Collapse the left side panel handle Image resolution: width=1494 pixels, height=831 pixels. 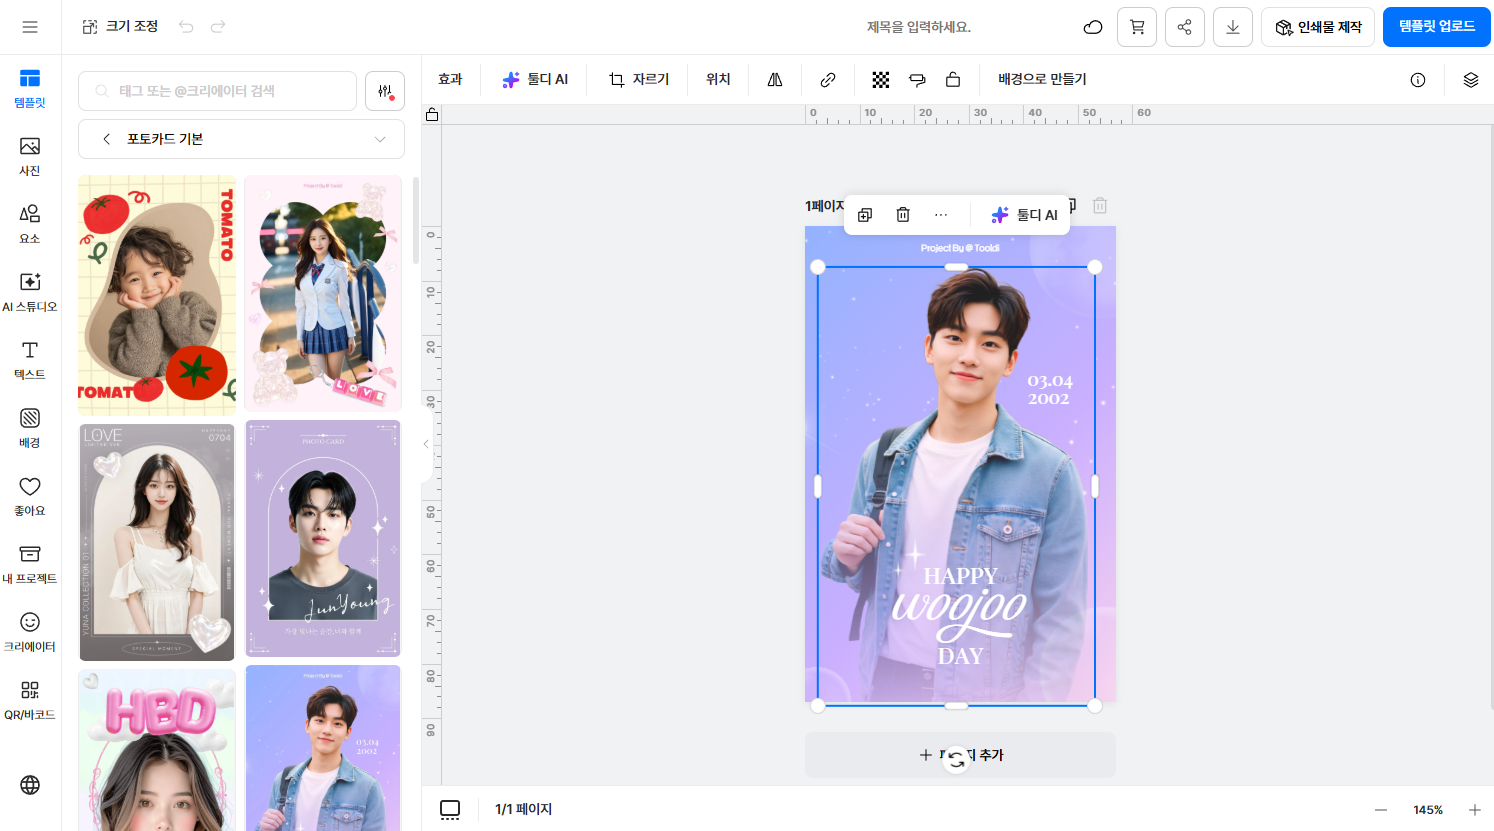click(427, 444)
